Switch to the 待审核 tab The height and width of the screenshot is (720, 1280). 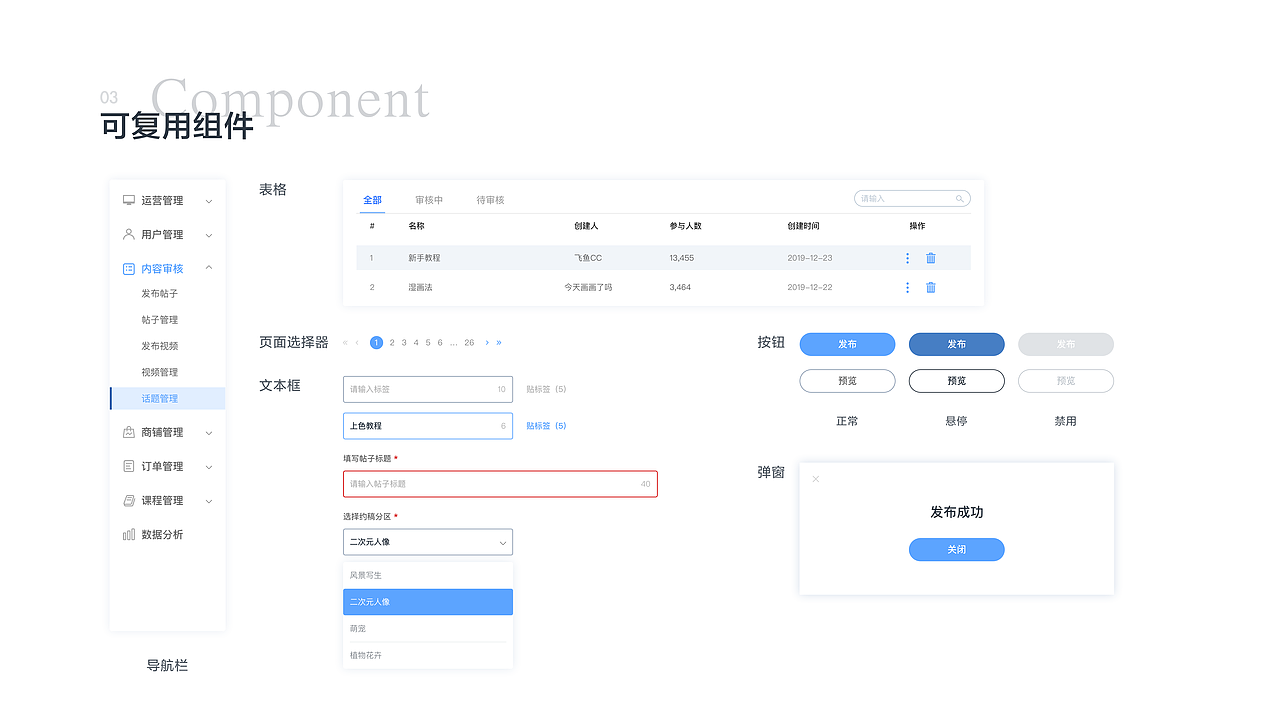489,199
